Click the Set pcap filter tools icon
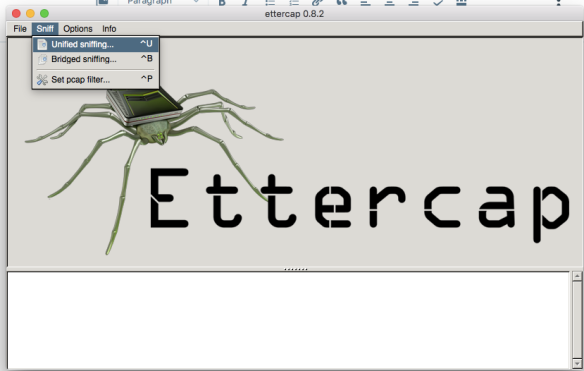Image resolution: width=584 pixels, height=371 pixels. point(42,79)
